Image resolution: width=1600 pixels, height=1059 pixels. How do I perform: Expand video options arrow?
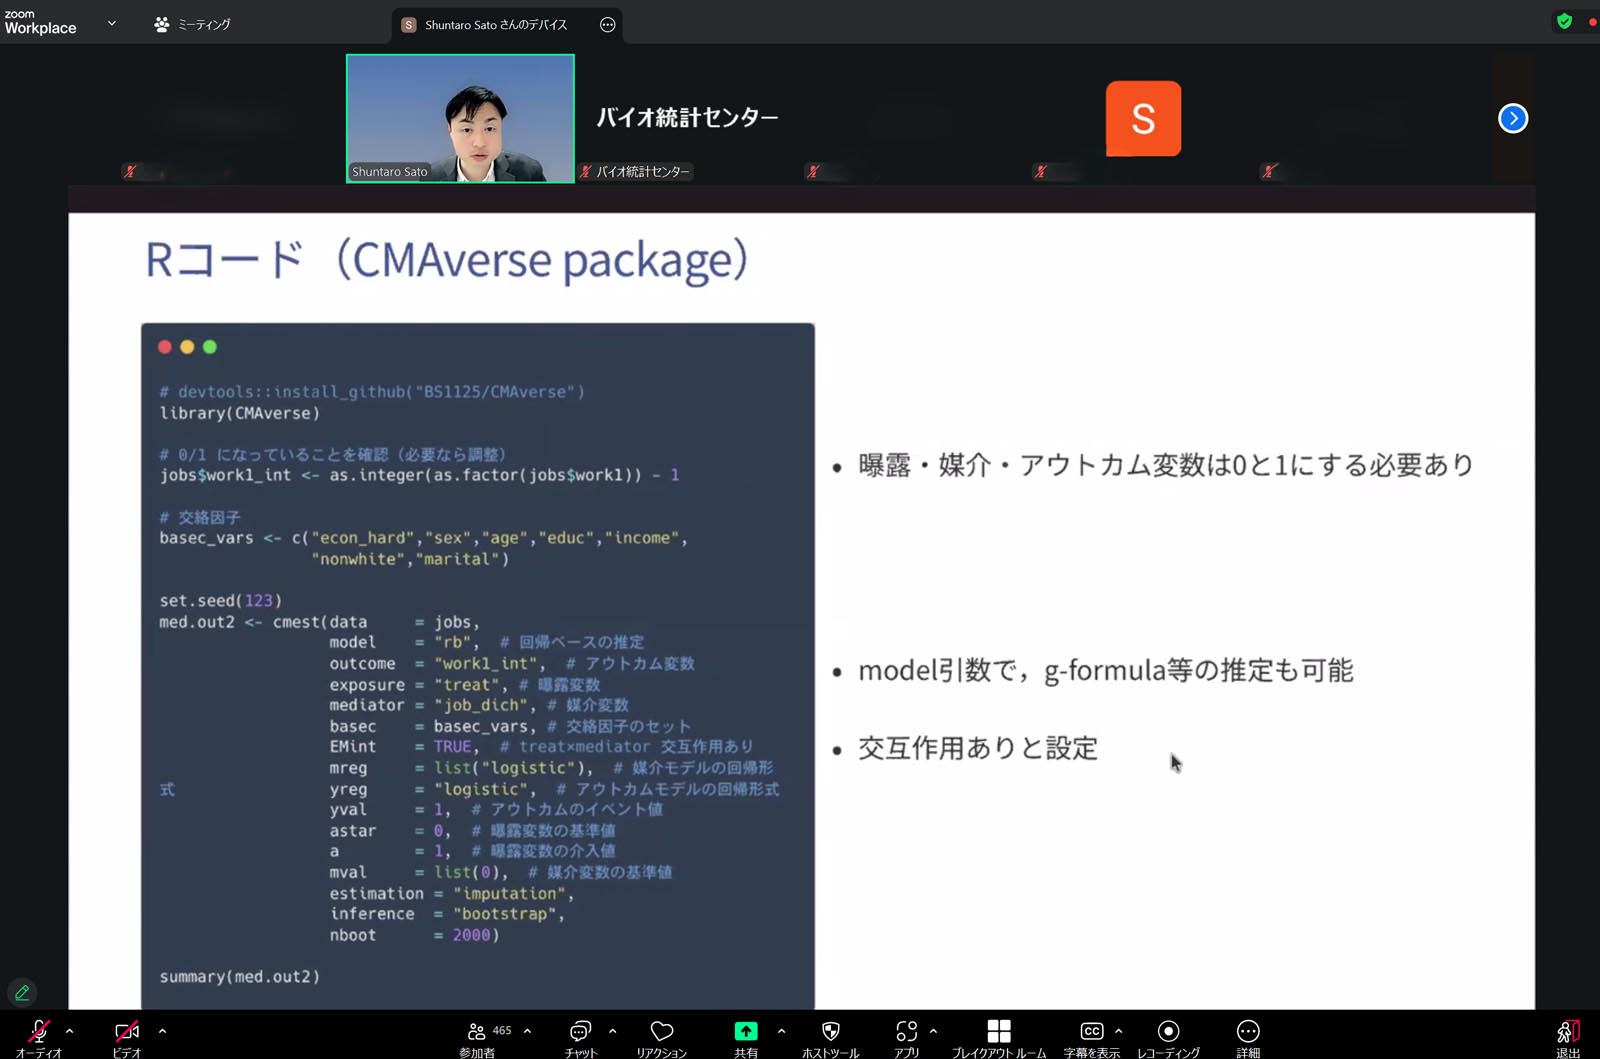pos(162,1031)
